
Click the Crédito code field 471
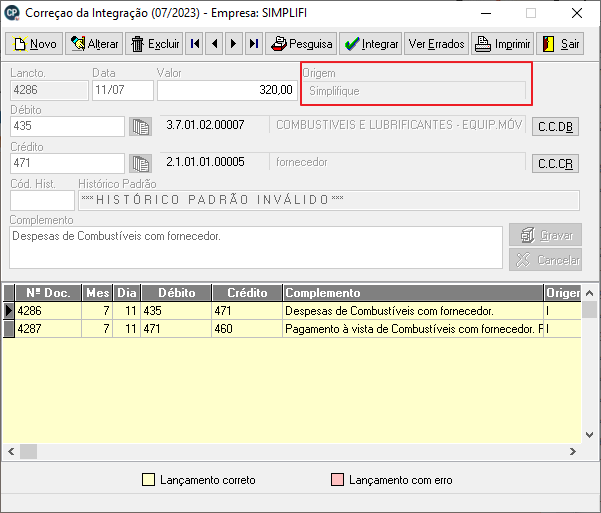click(x=67, y=163)
